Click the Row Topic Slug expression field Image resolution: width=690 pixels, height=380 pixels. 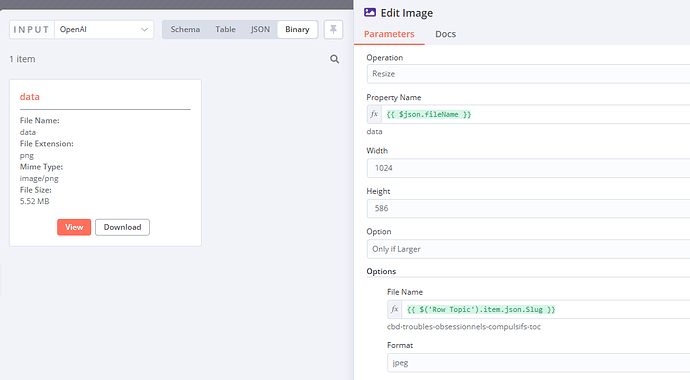[x=546, y=309]
